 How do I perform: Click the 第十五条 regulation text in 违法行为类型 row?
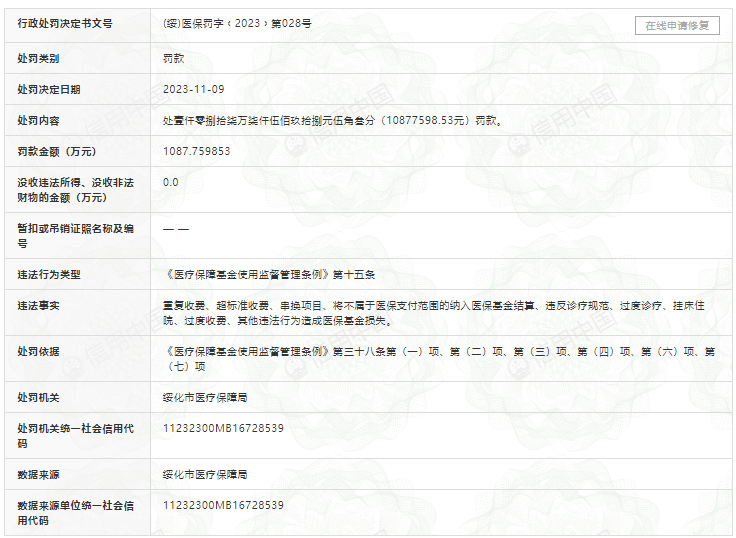[268, 273]
